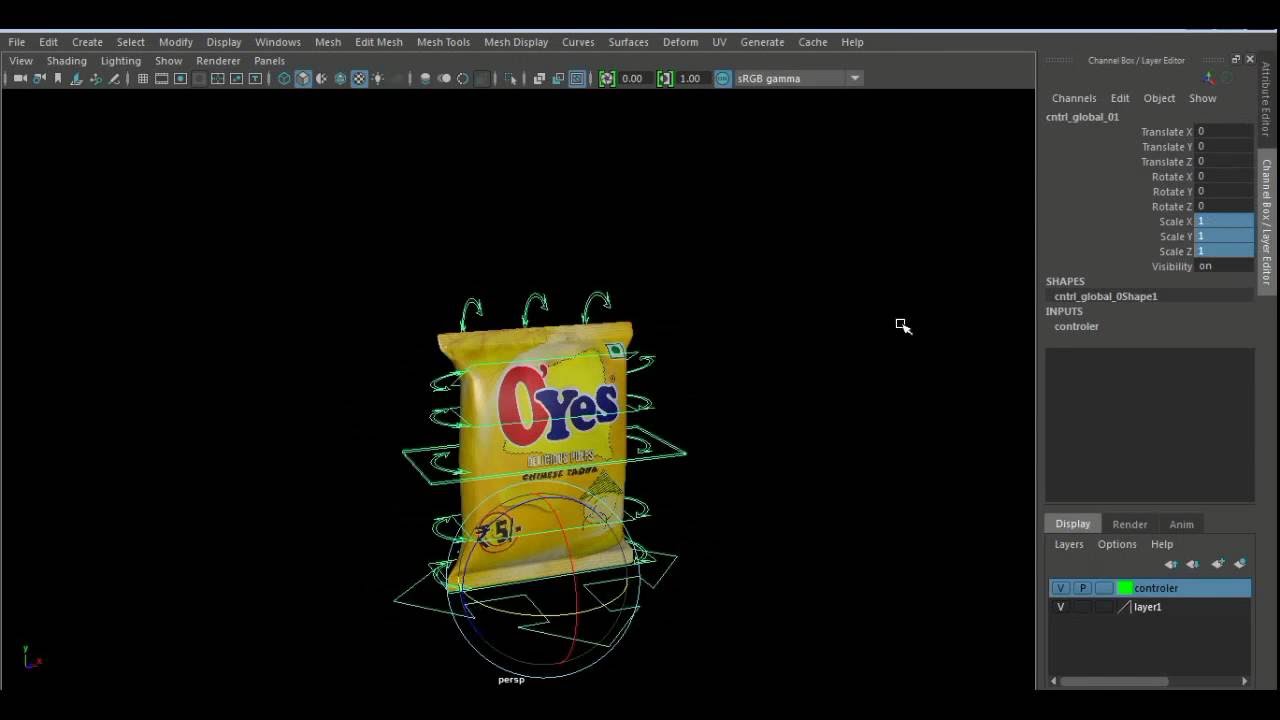1280x720 pixels.
Task: Open the Show menu in Channel Box
Action: pos(1202,98)
